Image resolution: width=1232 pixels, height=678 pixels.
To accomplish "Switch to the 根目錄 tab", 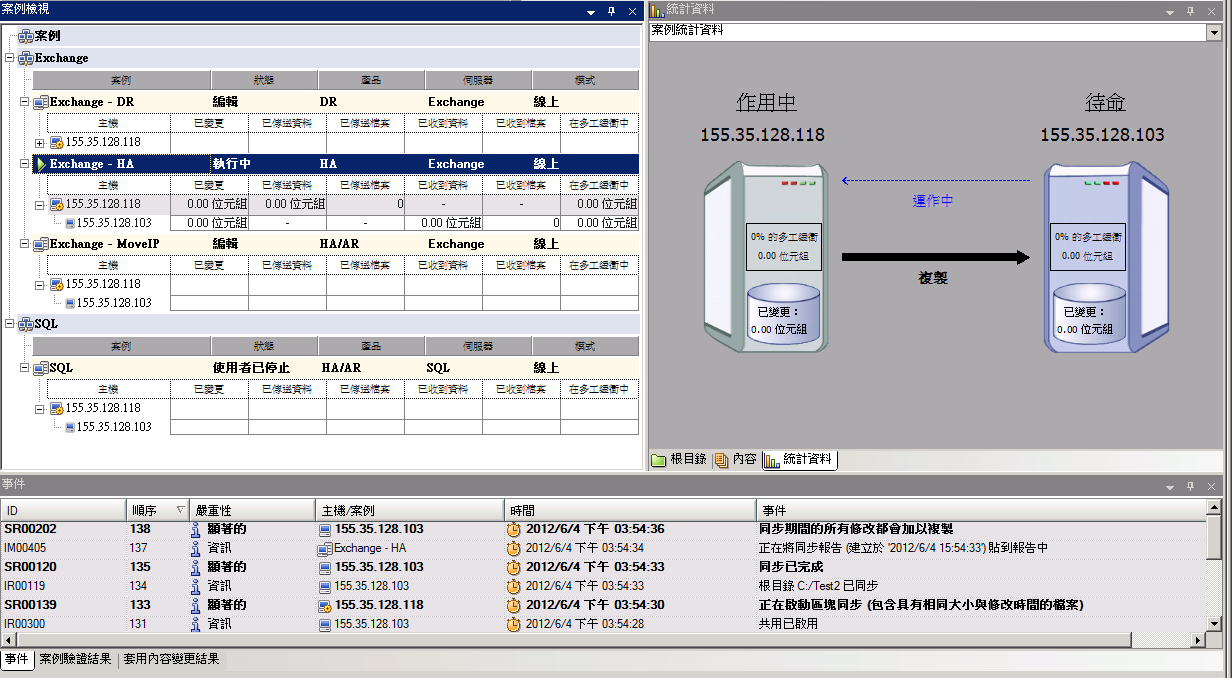I will pos(680,460).
